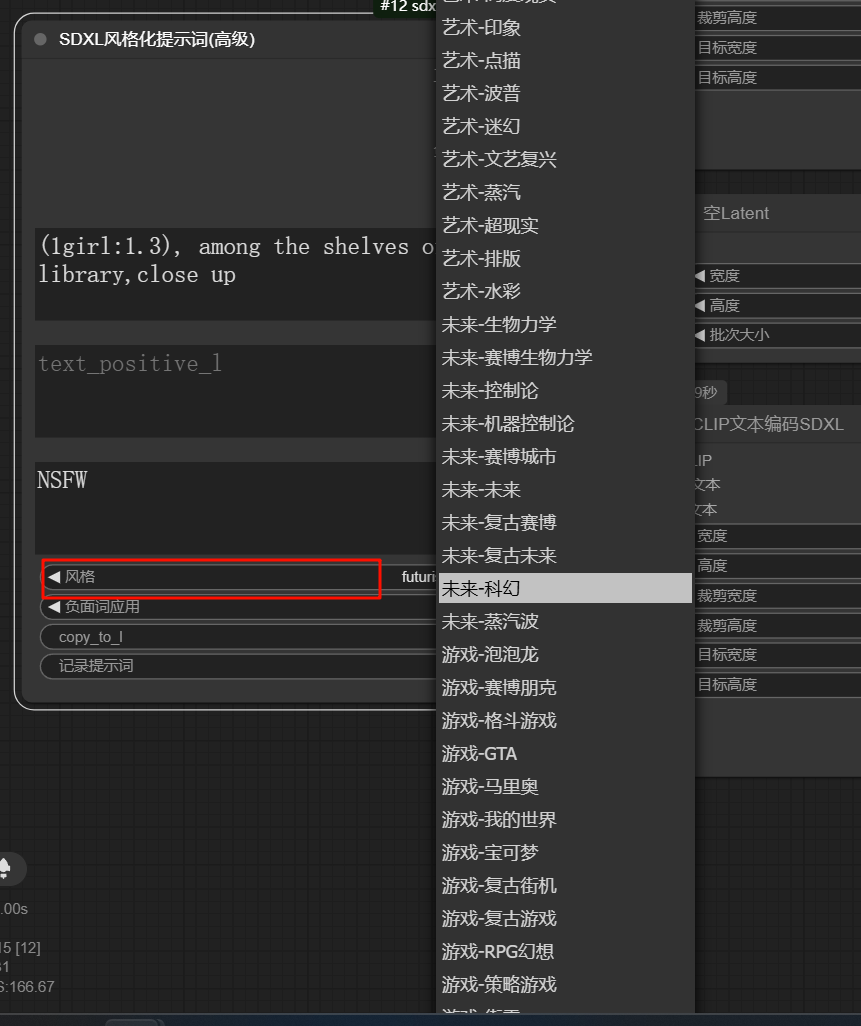Click the highlighted 未来-科幻 entry
The height and width of the screenshot is (1026, 861).
(565, 588)
